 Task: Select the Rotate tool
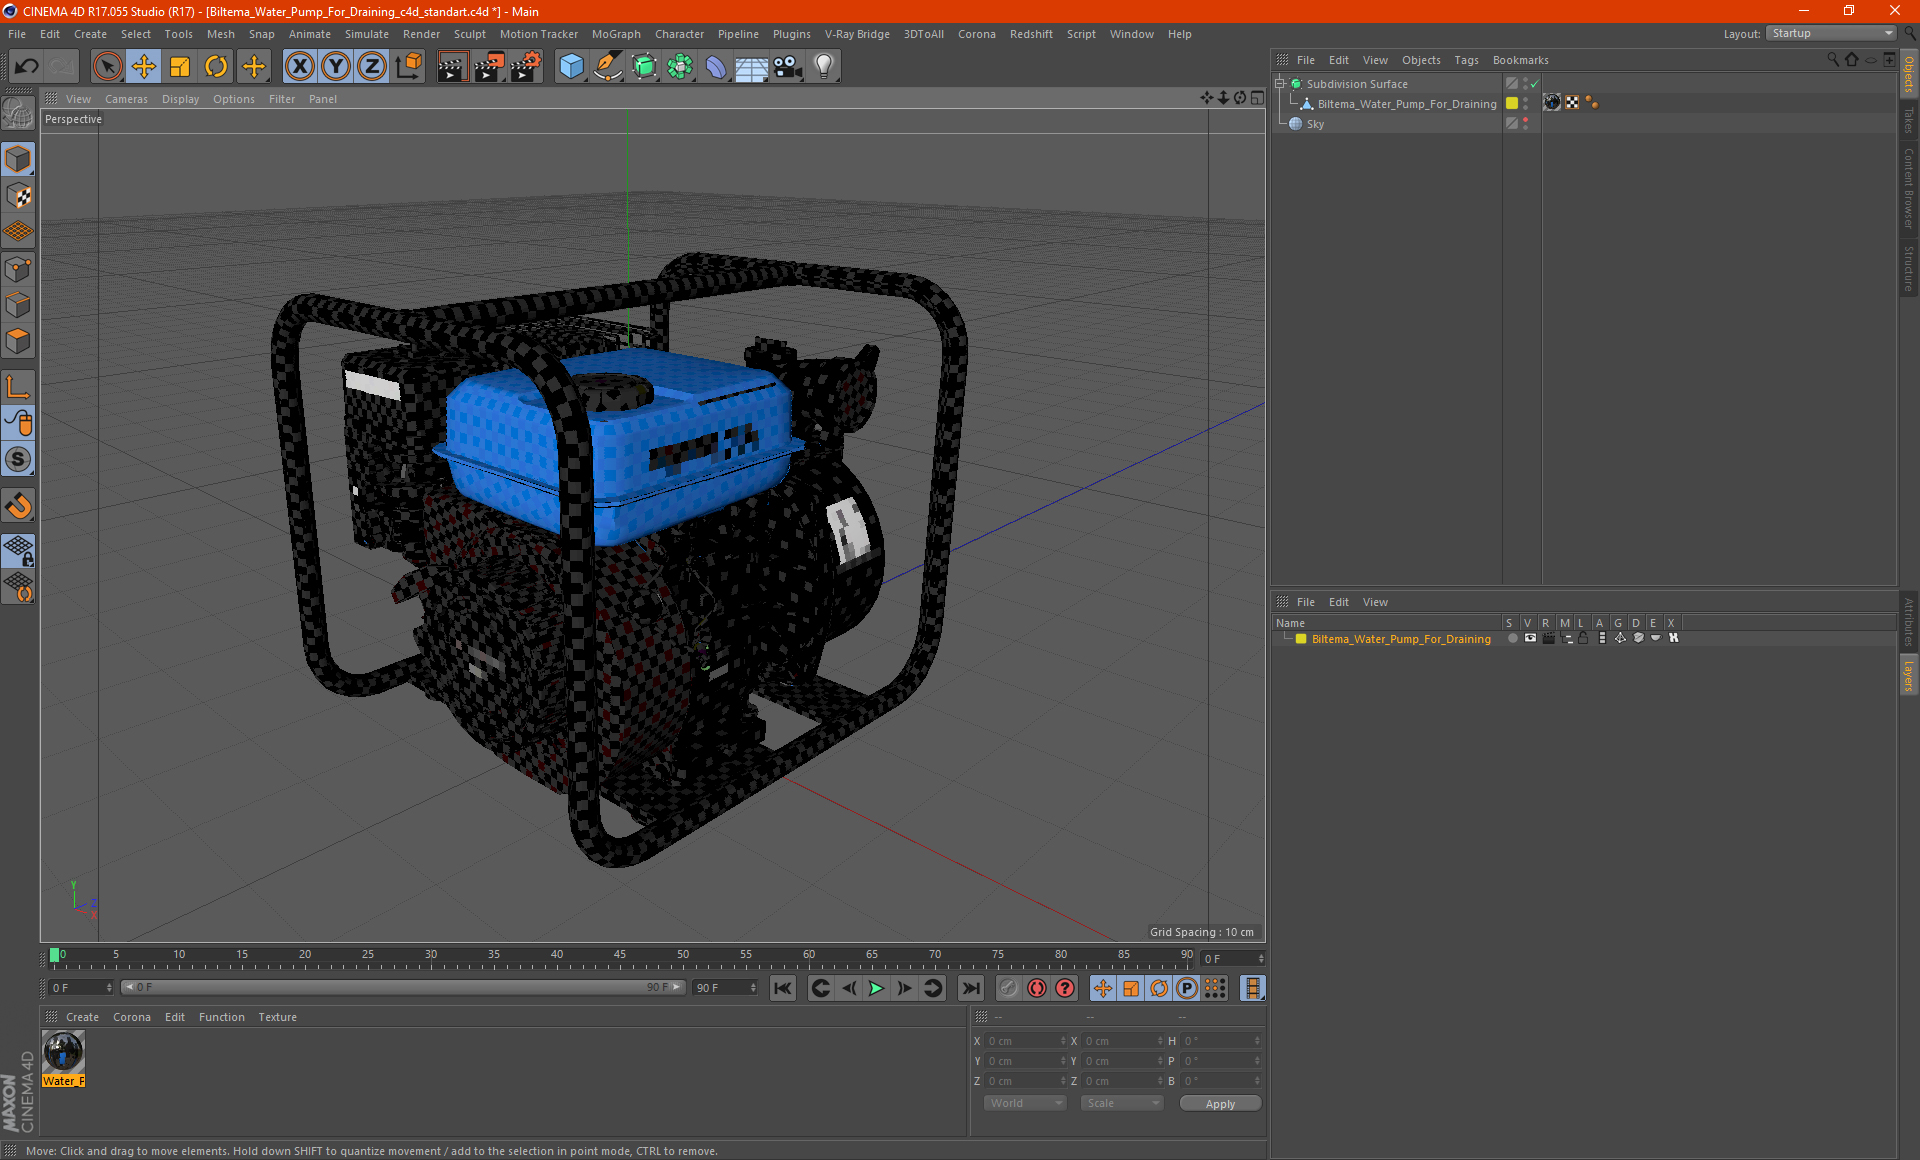click(216, 67)
